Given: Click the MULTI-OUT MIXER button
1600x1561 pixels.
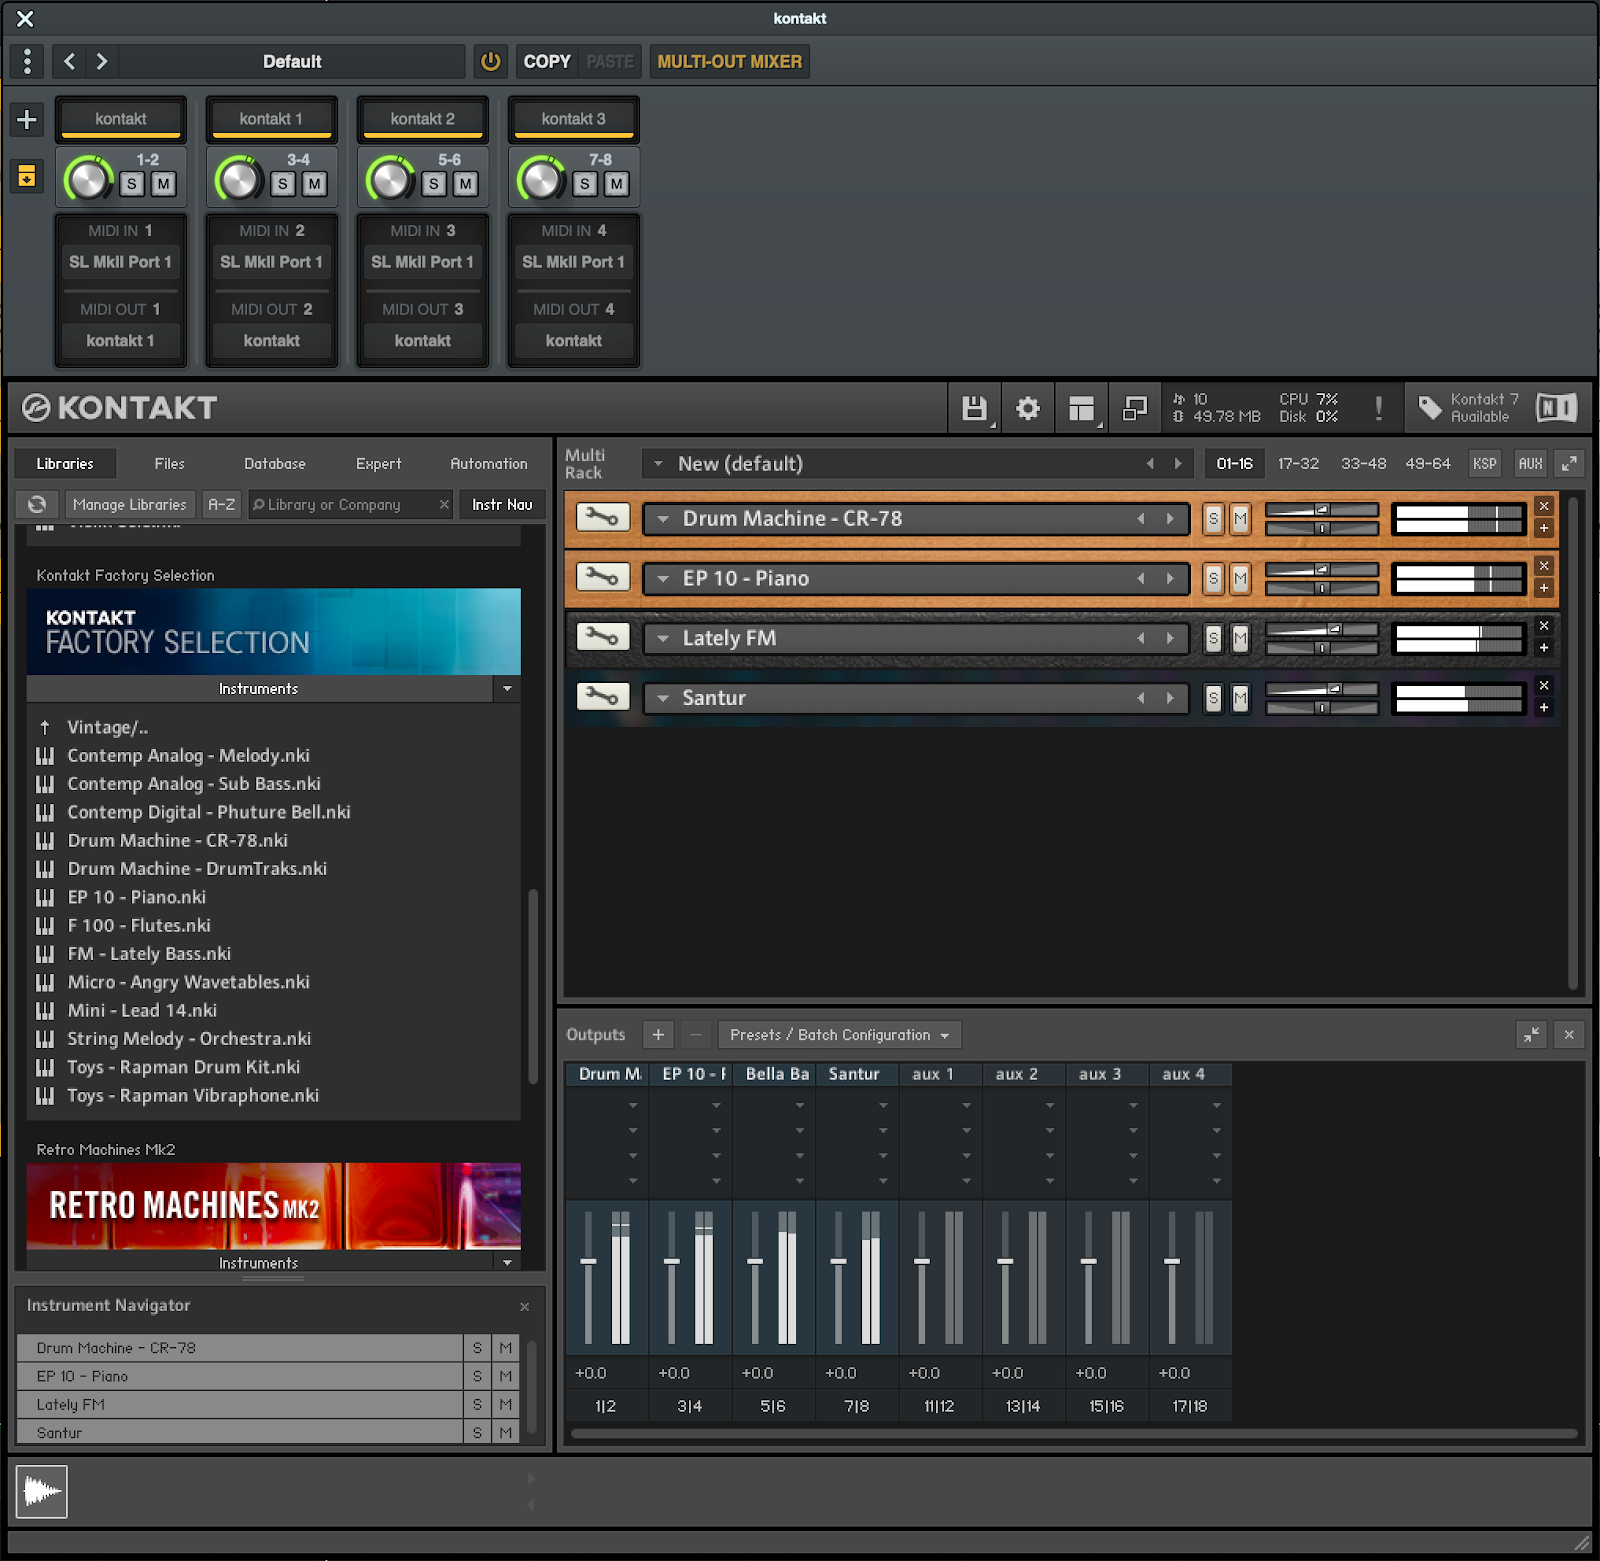Looking at the screenshot, I should tap(729, 61).
